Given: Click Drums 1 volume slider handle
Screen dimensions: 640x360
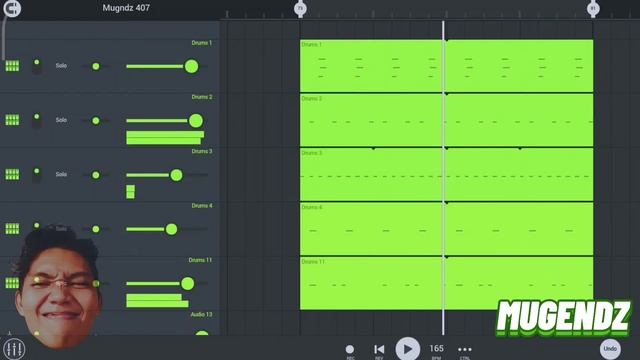Looking at the screenshot, I should 191,66.
